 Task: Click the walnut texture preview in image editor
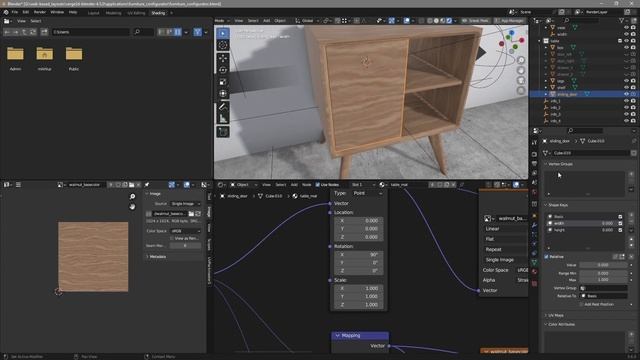point(93,257)
